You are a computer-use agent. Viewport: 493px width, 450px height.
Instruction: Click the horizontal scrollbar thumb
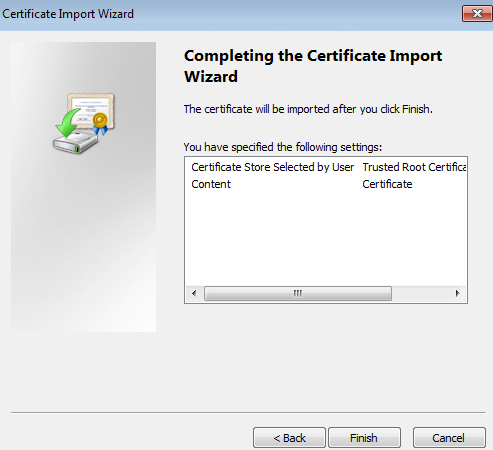click(298, 293)
